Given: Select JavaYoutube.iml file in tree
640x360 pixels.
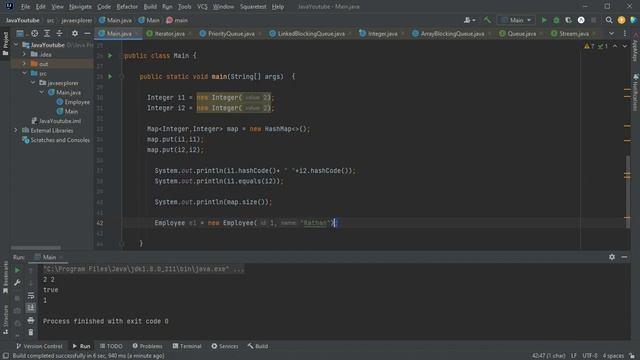Looking at the screenshot, I should (x=56, y=121).
